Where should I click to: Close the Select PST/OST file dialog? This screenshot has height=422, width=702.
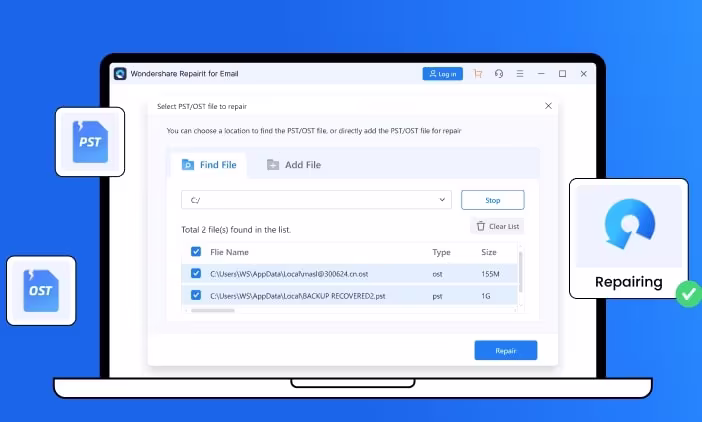[548, 106]
